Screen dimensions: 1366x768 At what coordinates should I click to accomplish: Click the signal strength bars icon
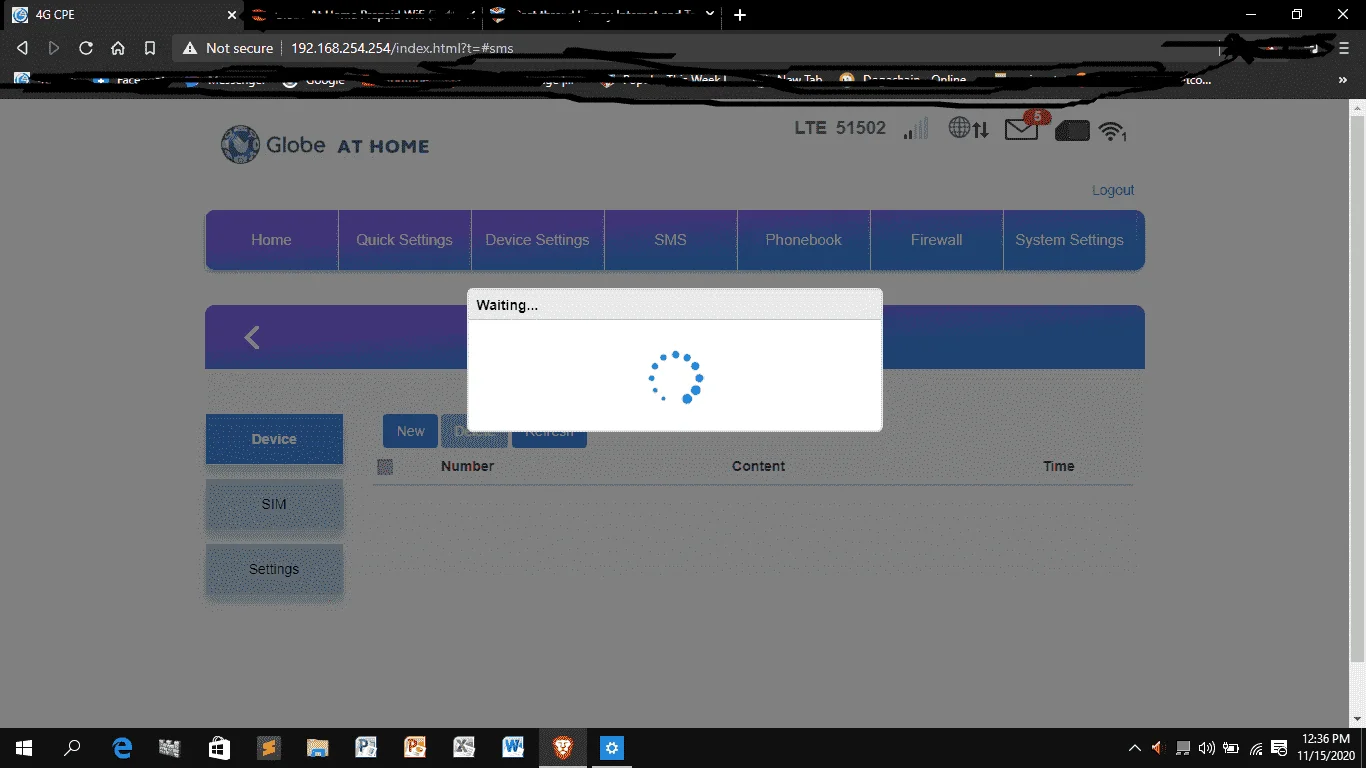(x=915, y=128)
